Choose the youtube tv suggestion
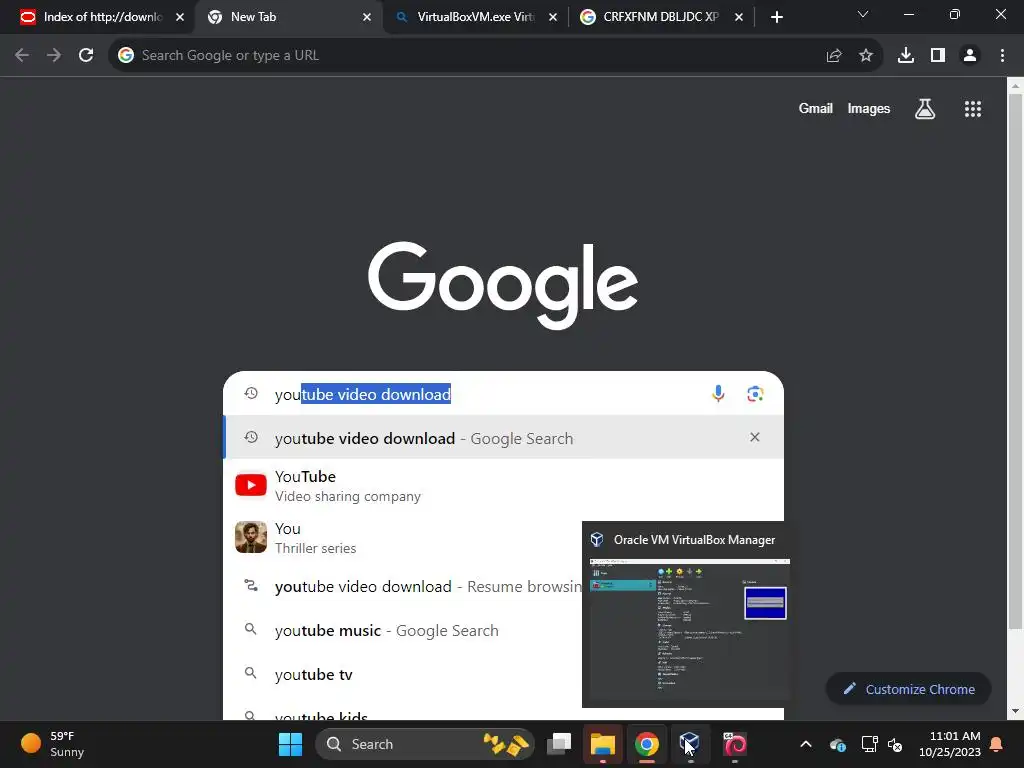The height and width of the screenshot is (768, 1024). [402, 675]
